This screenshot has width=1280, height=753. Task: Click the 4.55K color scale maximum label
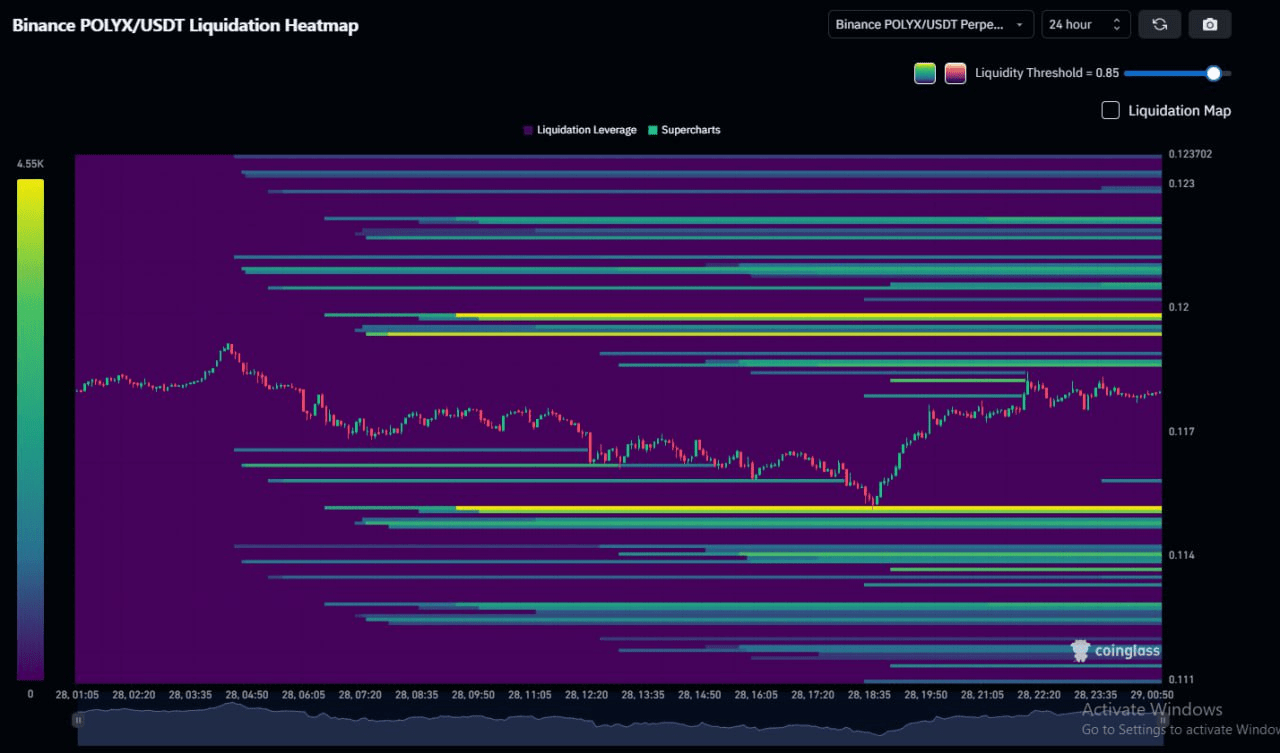[x=30, y=164]
